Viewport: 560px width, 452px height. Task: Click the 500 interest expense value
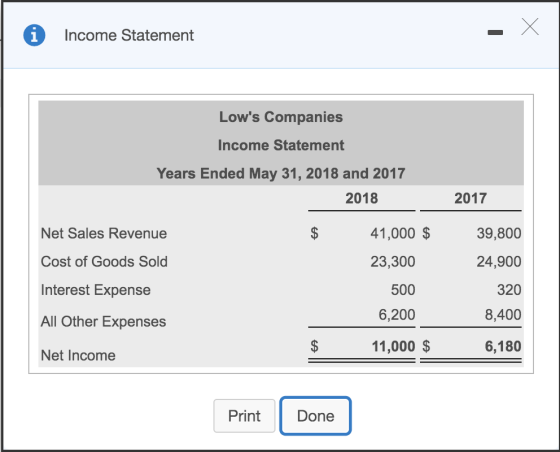[403, 290]
